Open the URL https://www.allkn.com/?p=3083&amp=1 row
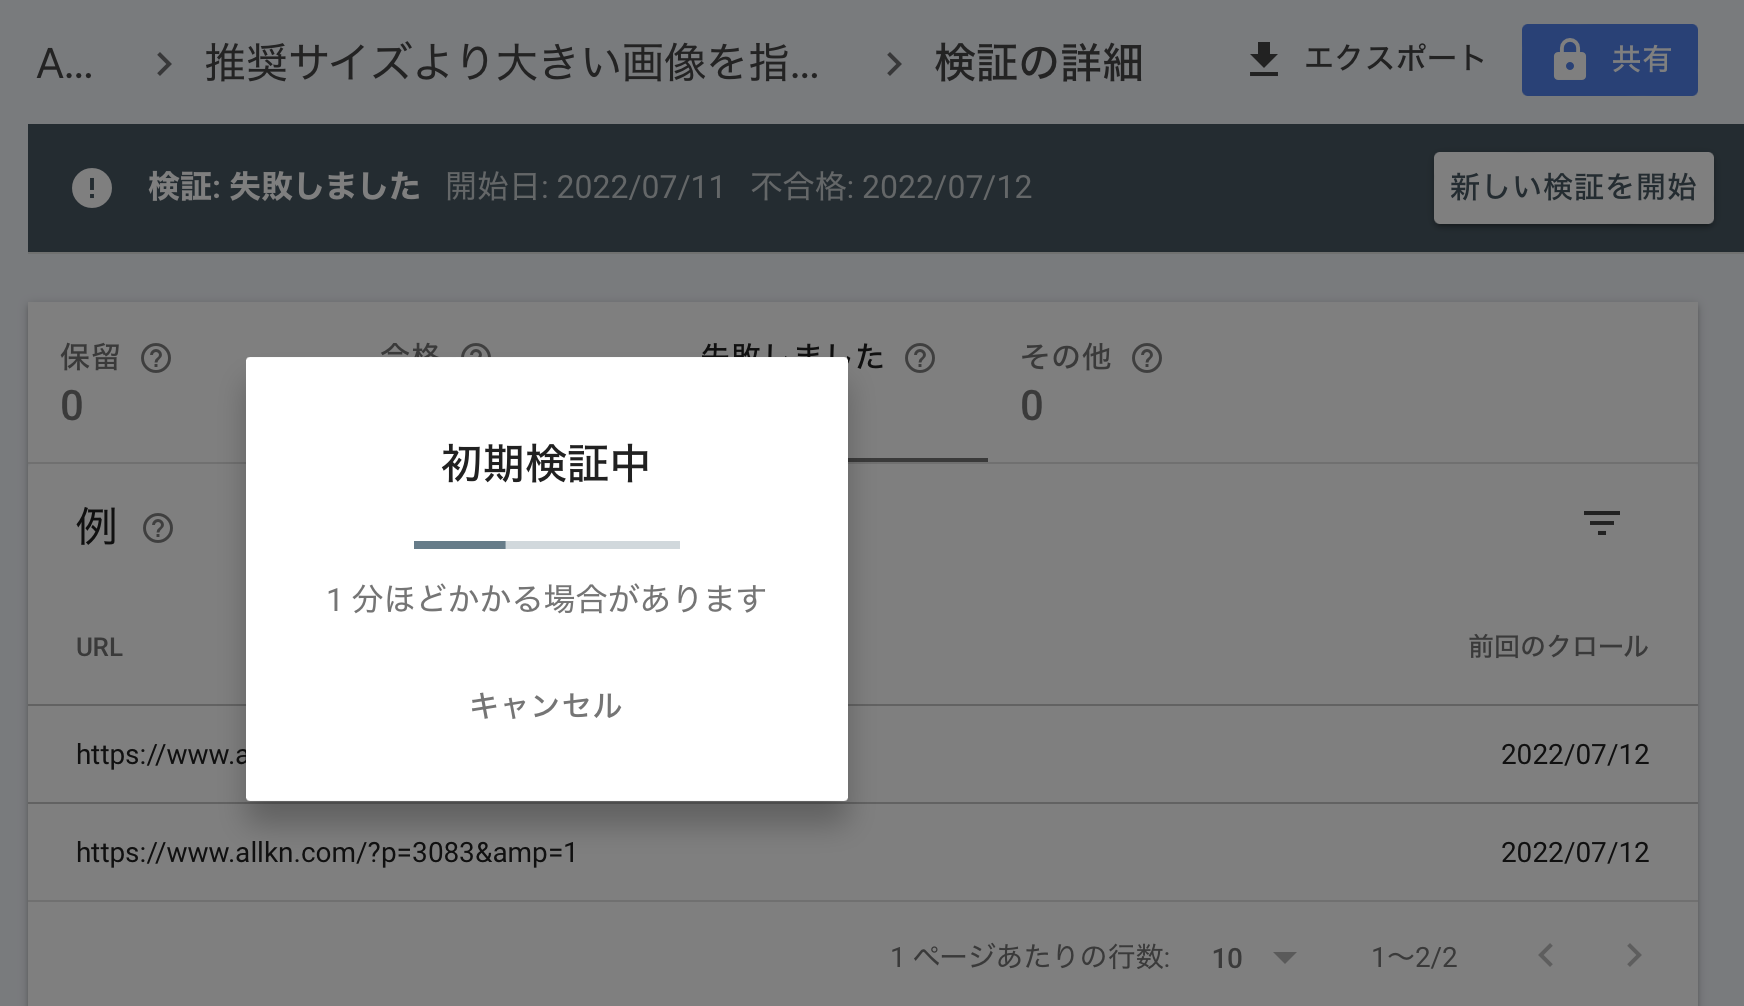The height and width of the screenshot is (1006, 1744). coord(863,853)
